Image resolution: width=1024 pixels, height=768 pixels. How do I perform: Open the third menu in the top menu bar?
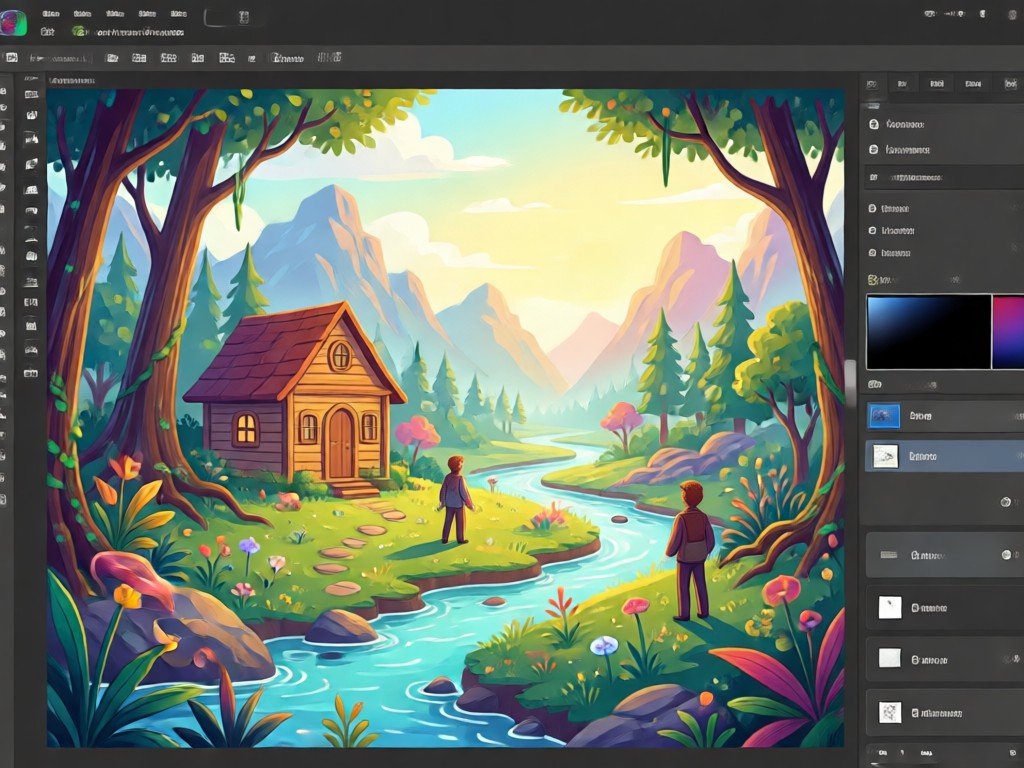point(115,13)
